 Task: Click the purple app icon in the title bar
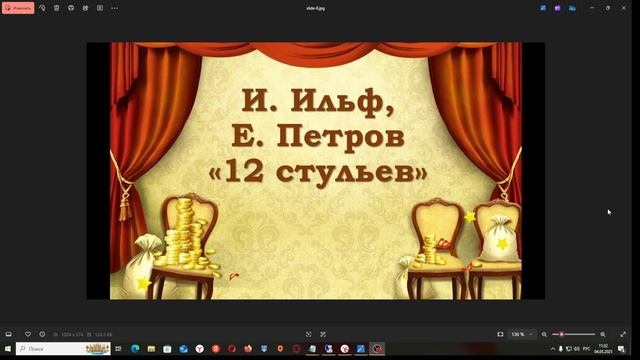tap(558, 8)
